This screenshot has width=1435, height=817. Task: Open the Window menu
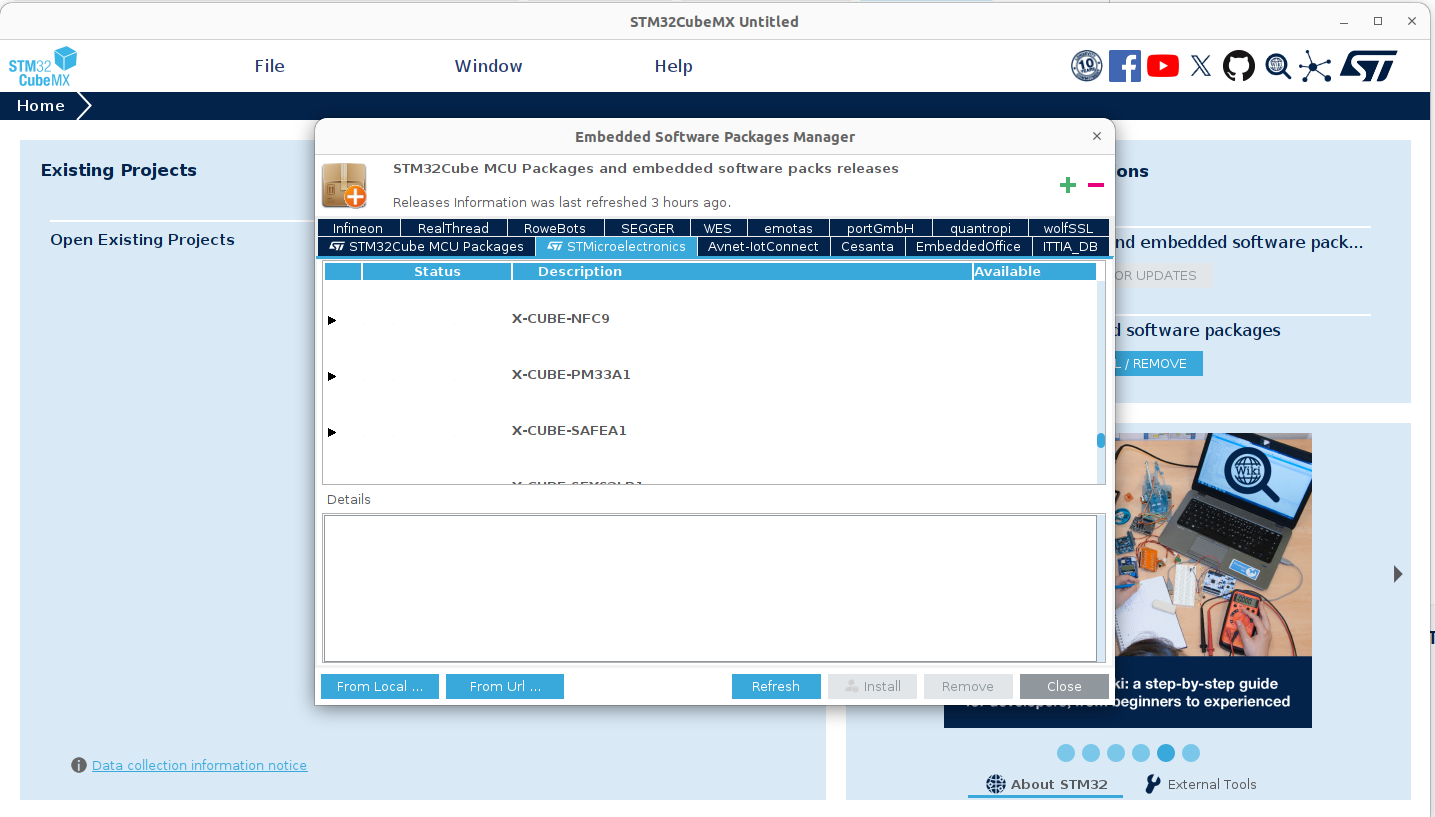pyautogui.click(x=488, y=66)
